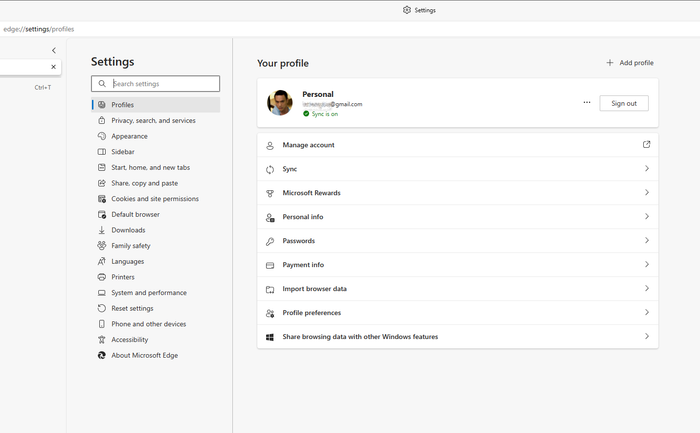700x433 pixels.
Task: Click the Passwords key icon
Action: pos(270,241)
